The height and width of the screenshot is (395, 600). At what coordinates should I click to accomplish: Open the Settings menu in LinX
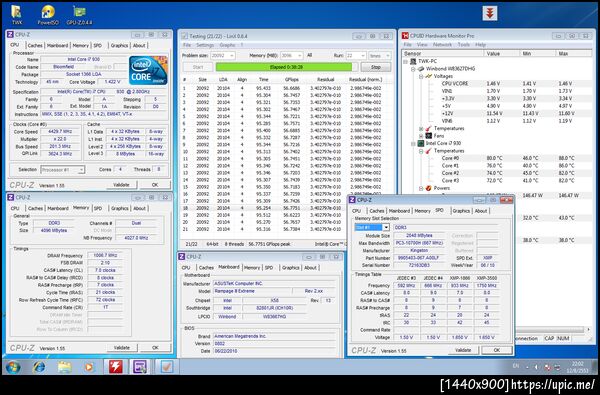(205, 45)
